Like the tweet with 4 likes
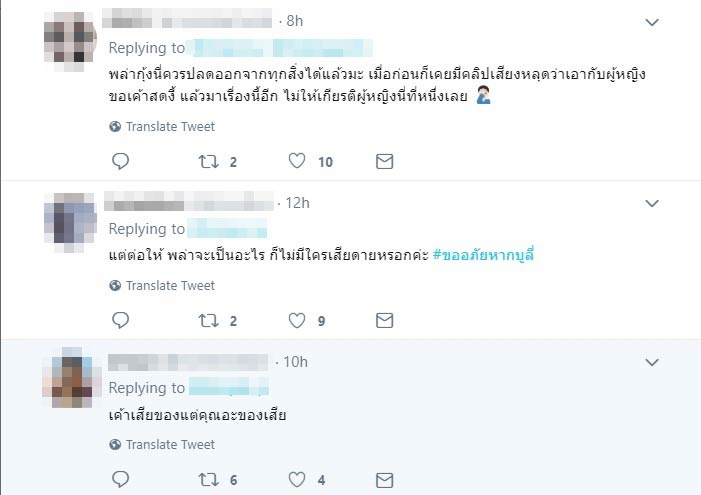Image resolution: width=701 pixels, height=495 pixels. [297, 479]
